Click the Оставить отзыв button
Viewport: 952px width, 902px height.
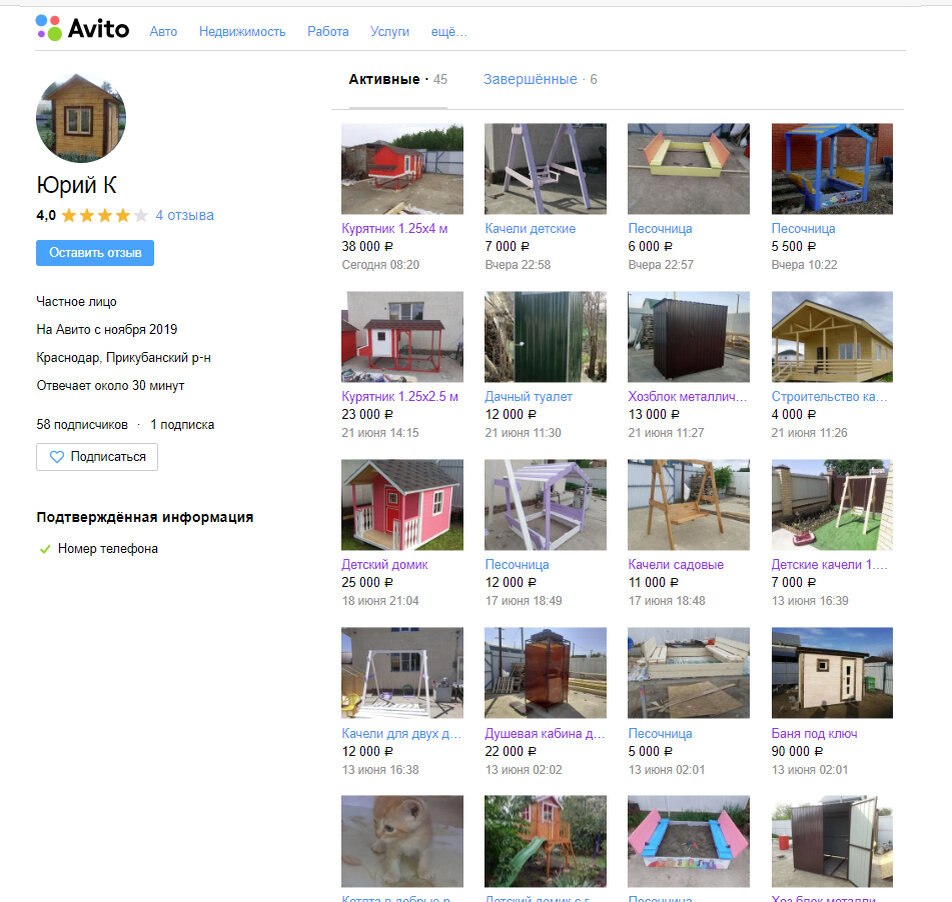[95, 253]
